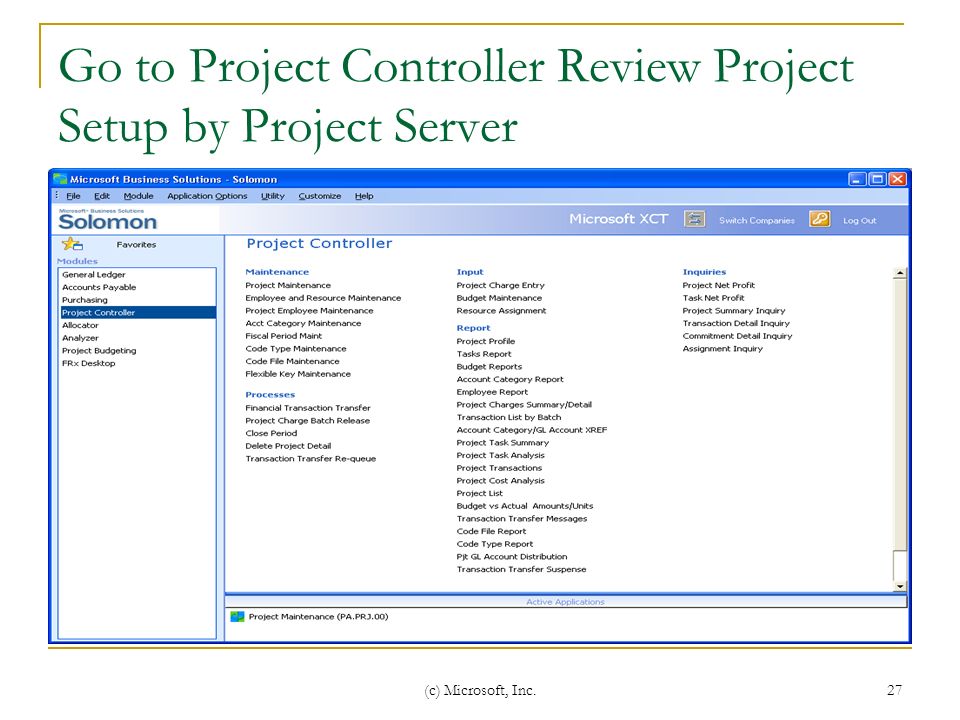Open Project Charge Entry input

tap(500, 285)
